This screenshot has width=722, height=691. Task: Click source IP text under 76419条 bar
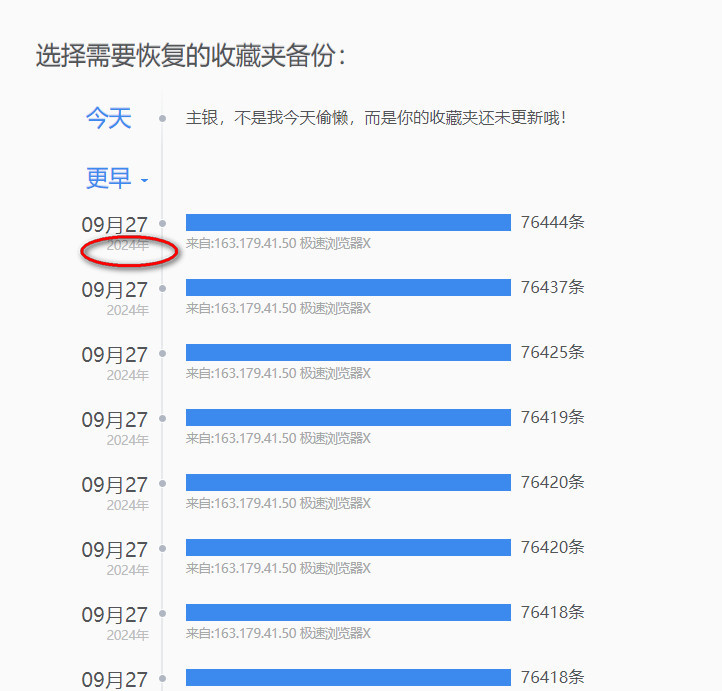278,438
